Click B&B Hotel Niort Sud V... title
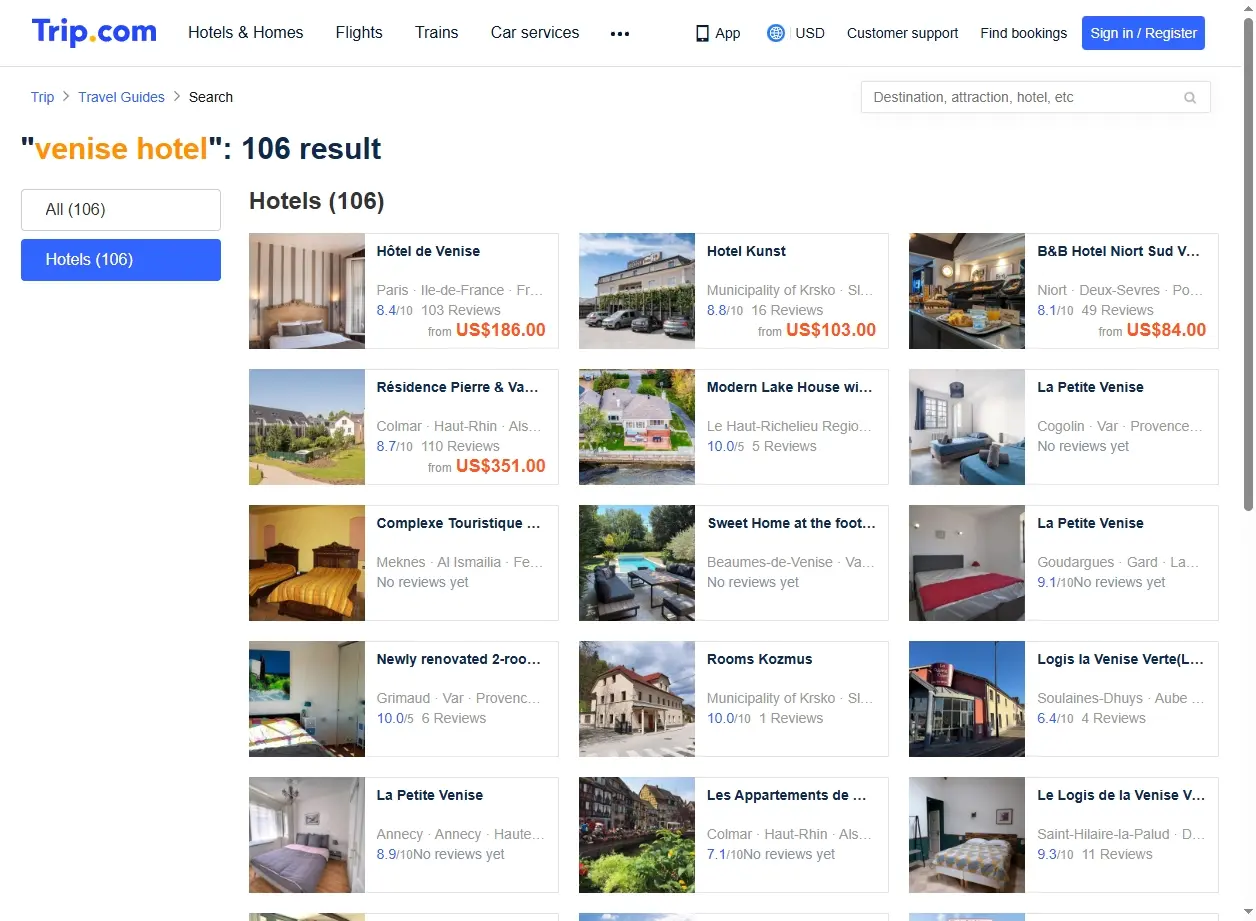 pyautogui.click(x=1118, y=251)
